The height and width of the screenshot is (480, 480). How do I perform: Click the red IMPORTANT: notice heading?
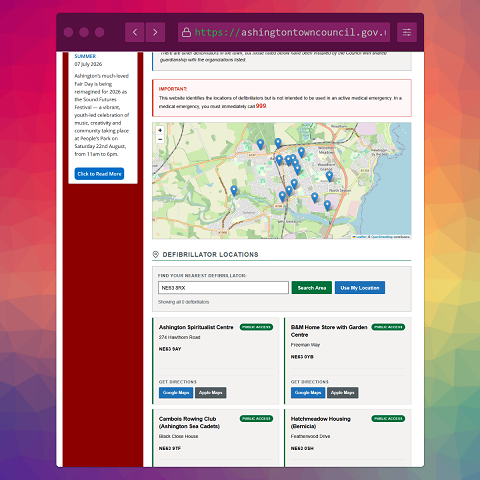pyautogui.click(x=173, y=89)
